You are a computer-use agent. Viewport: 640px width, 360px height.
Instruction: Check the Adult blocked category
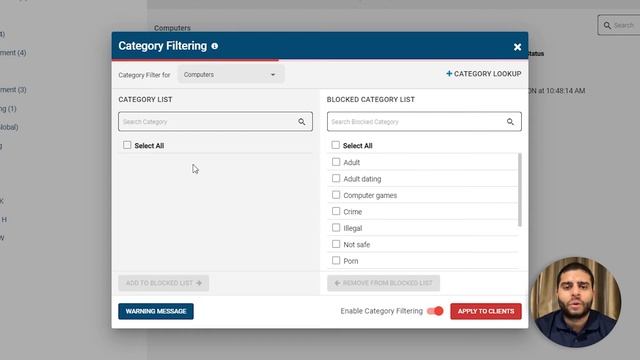(x=336, y=162)
